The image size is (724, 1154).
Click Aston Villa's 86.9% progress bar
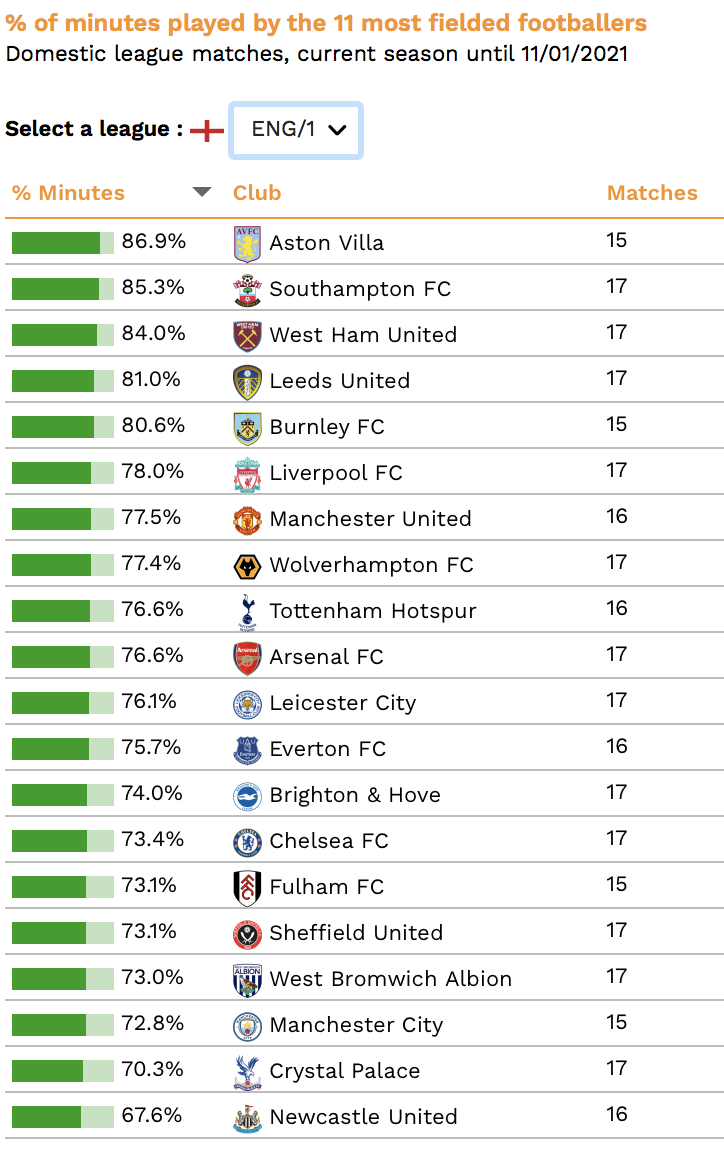(63, 243)
